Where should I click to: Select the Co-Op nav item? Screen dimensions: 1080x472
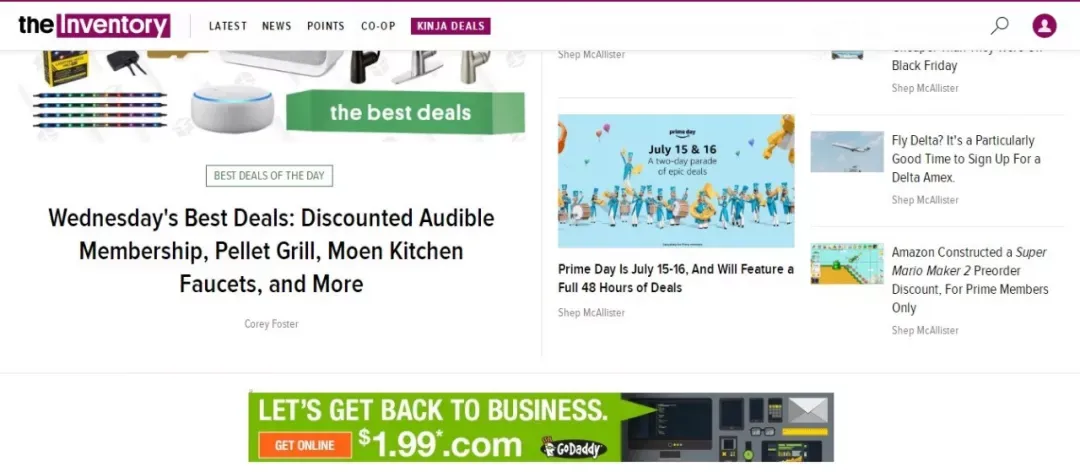tap(378, 26)
